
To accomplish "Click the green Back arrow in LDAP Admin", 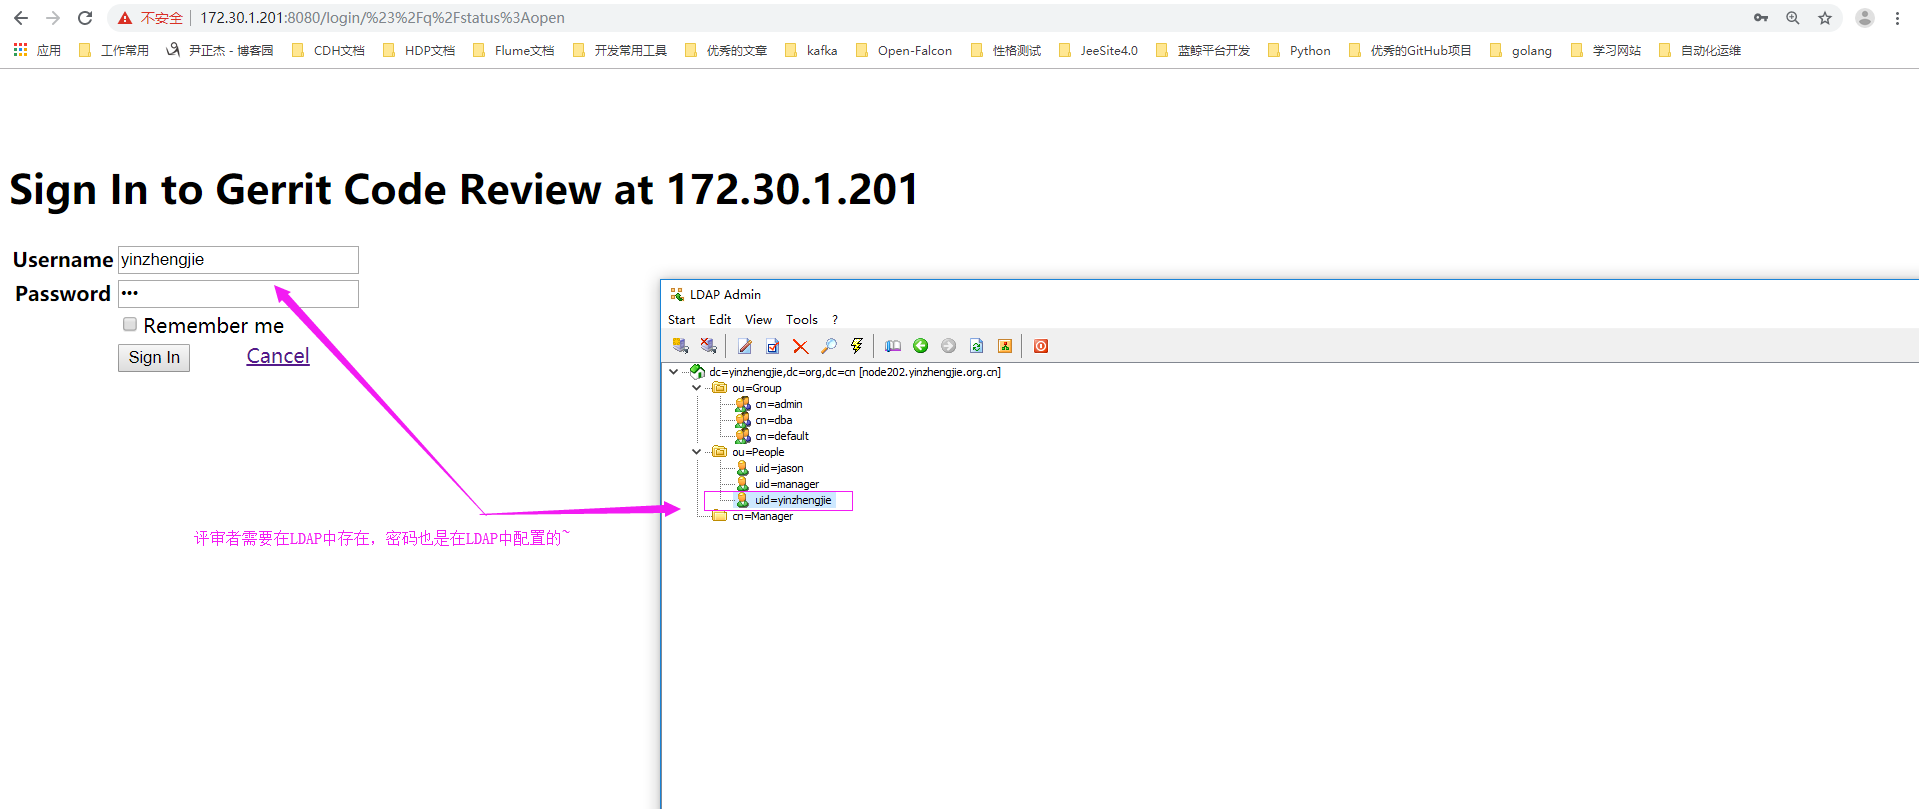I will (921, 346).
